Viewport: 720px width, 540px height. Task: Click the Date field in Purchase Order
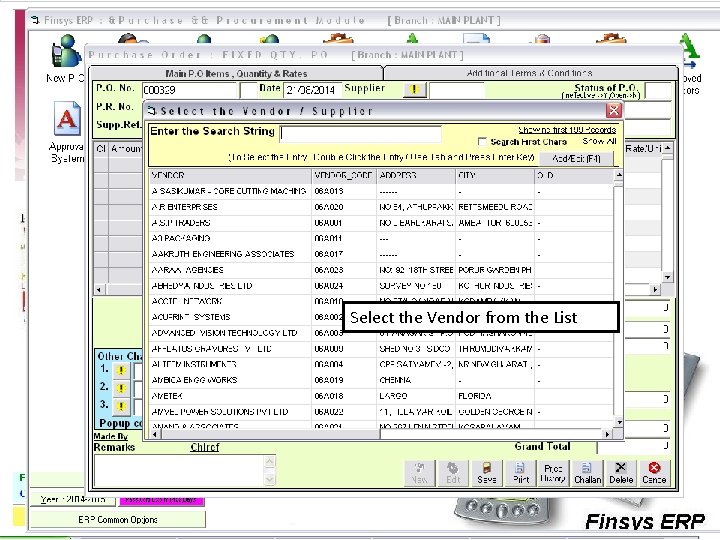[x=312, y=90]
